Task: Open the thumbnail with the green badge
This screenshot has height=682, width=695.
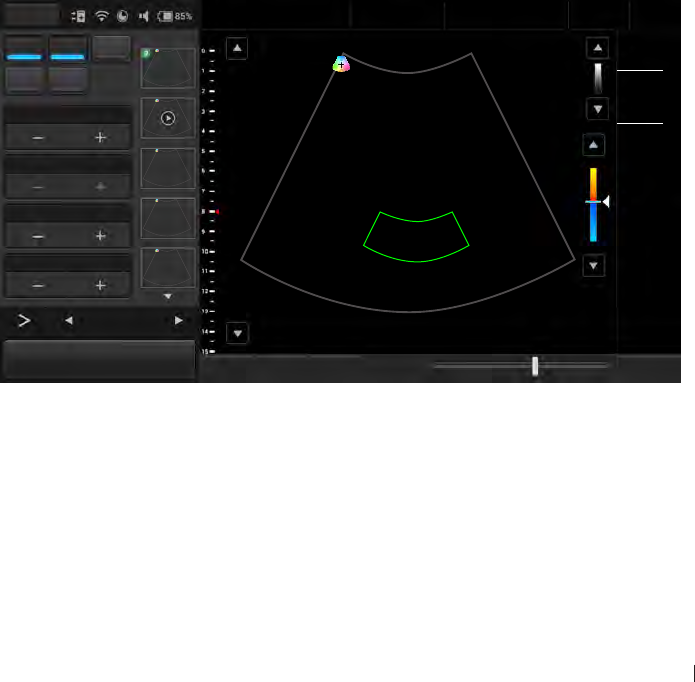Action: (x=168, y=68)
